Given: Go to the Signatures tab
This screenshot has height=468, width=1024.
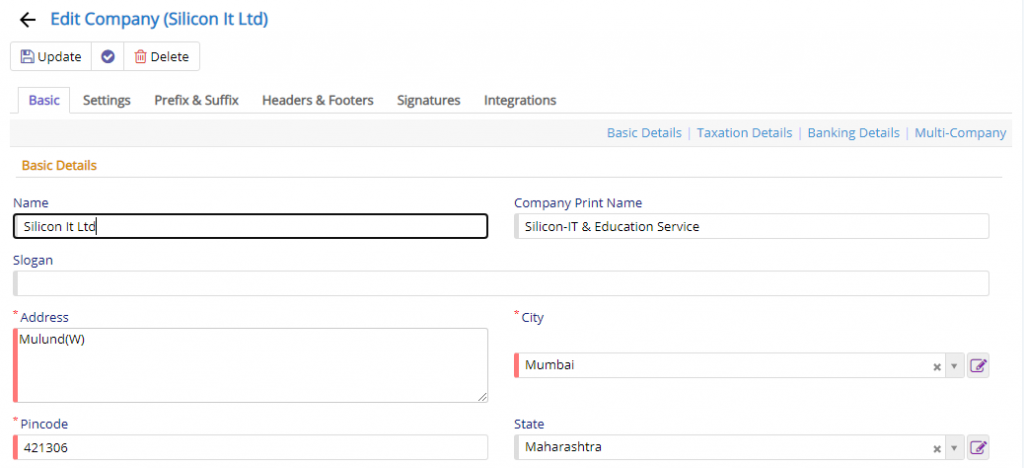Looking at the screenshot, I should pos(428,101).
